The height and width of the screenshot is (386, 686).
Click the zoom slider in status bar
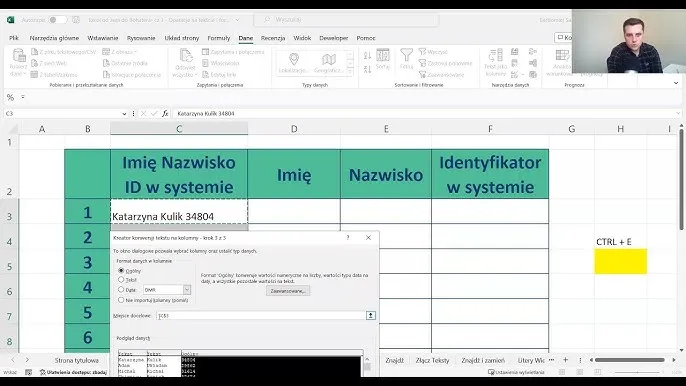pos(637,372)
